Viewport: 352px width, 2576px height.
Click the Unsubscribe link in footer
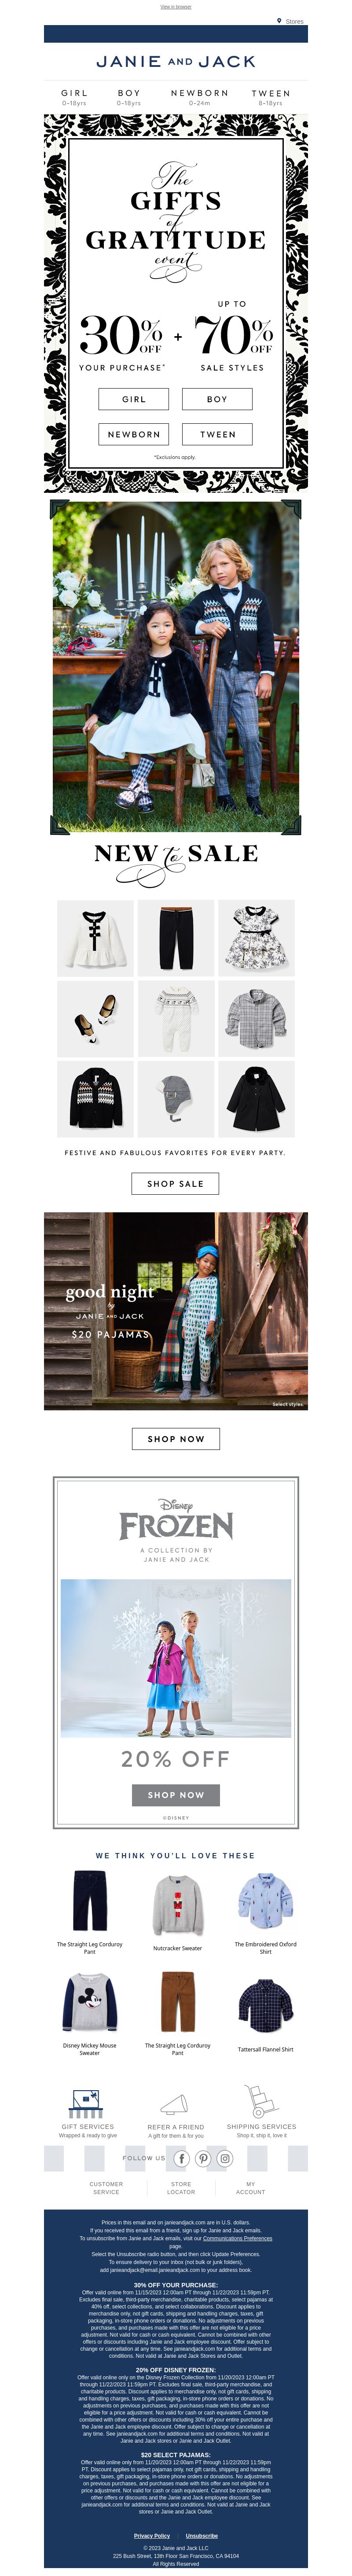point(202,2535)
